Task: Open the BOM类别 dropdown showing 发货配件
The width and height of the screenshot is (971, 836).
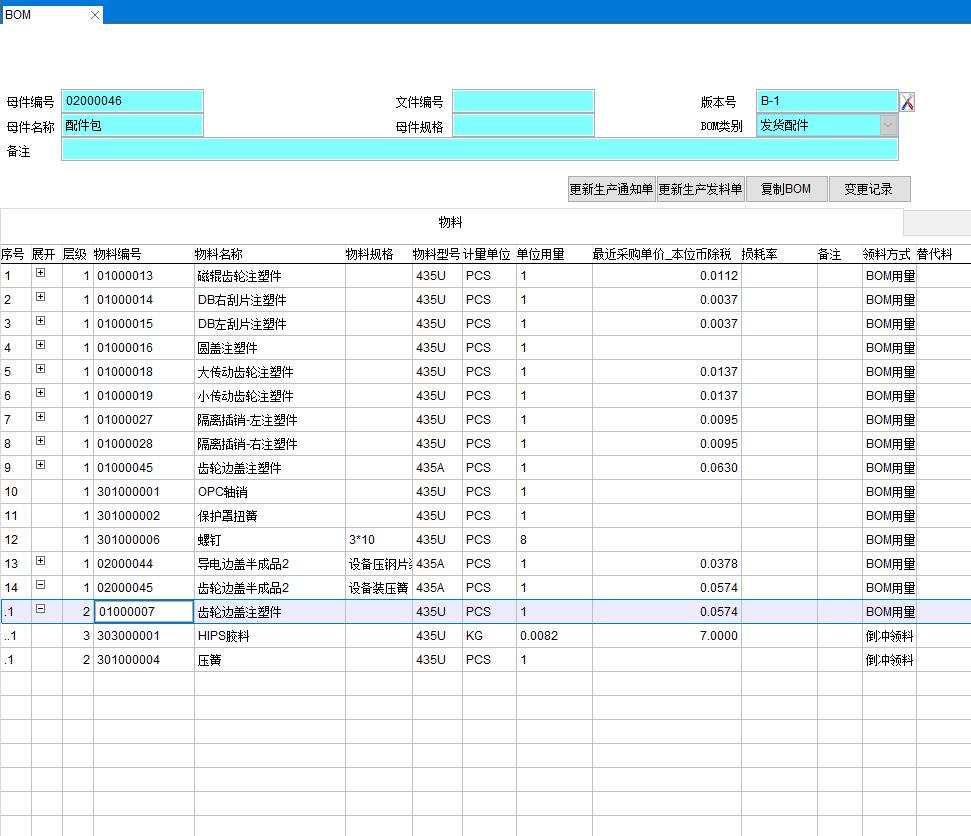Action: (888, 125)
